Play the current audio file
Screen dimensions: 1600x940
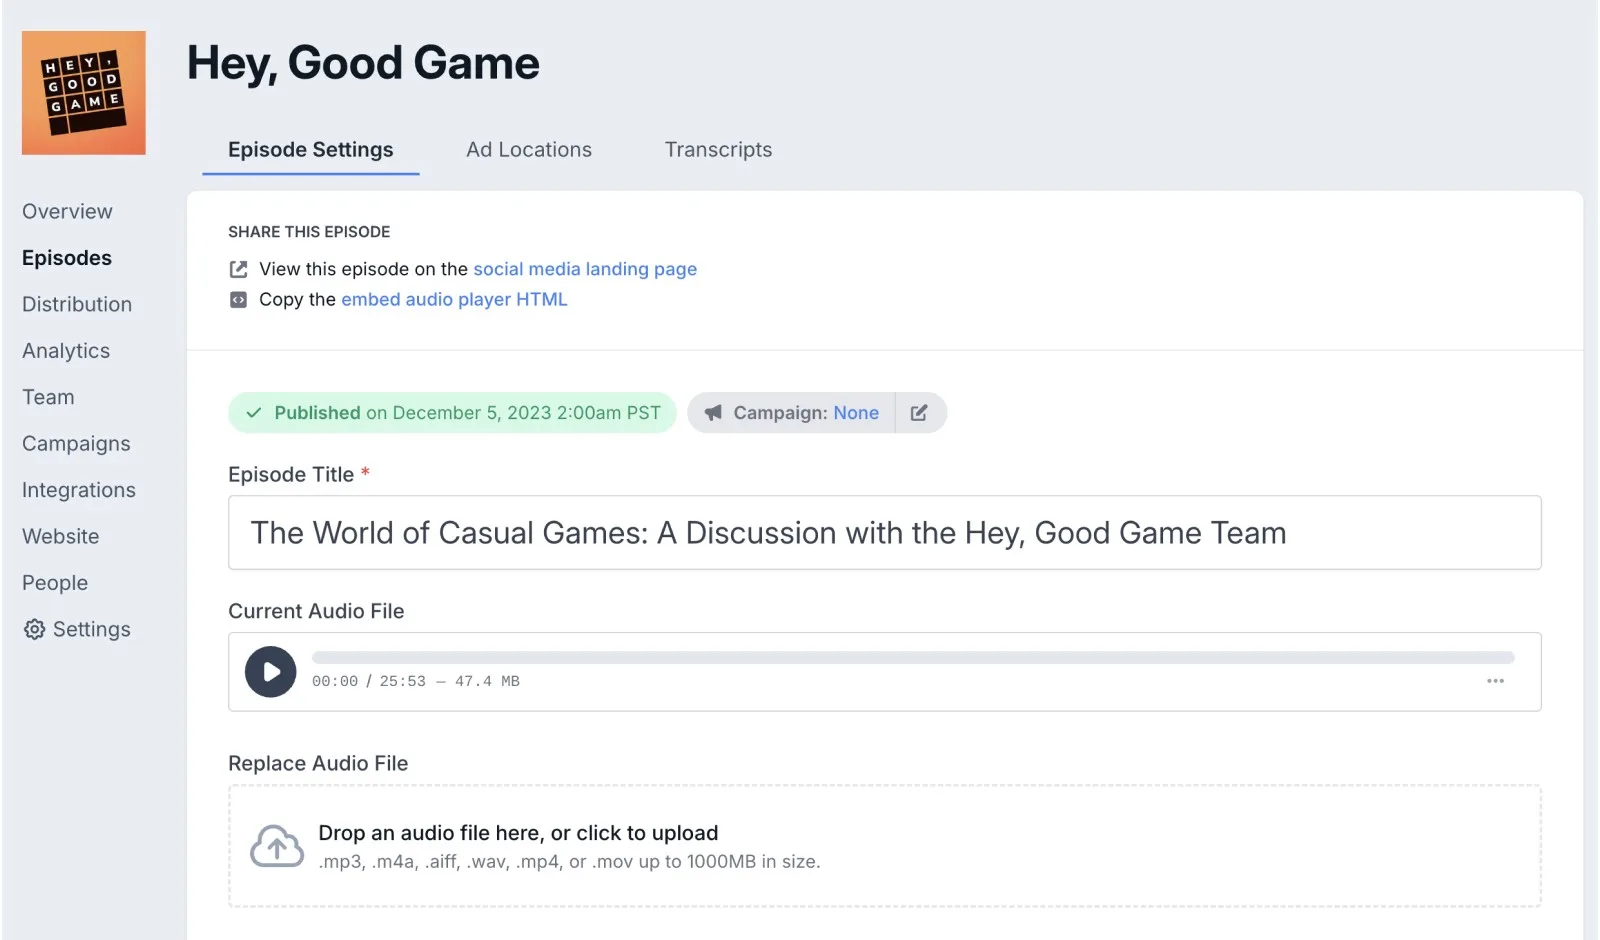(270, 672)
